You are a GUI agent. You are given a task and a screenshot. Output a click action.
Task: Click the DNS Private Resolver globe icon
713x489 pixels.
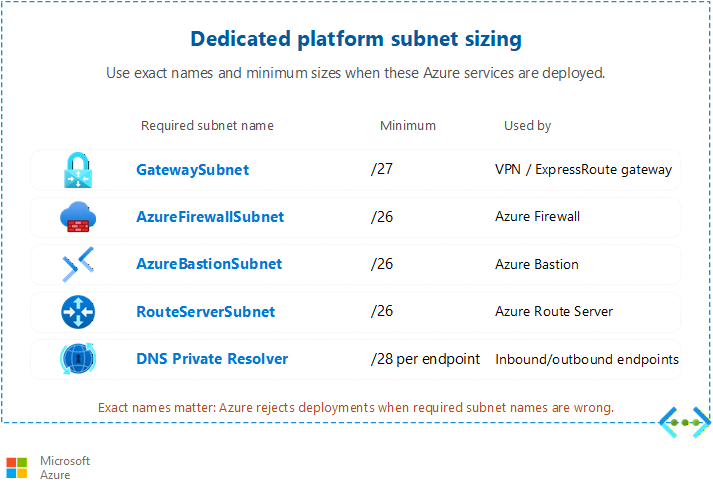point(78,359)
